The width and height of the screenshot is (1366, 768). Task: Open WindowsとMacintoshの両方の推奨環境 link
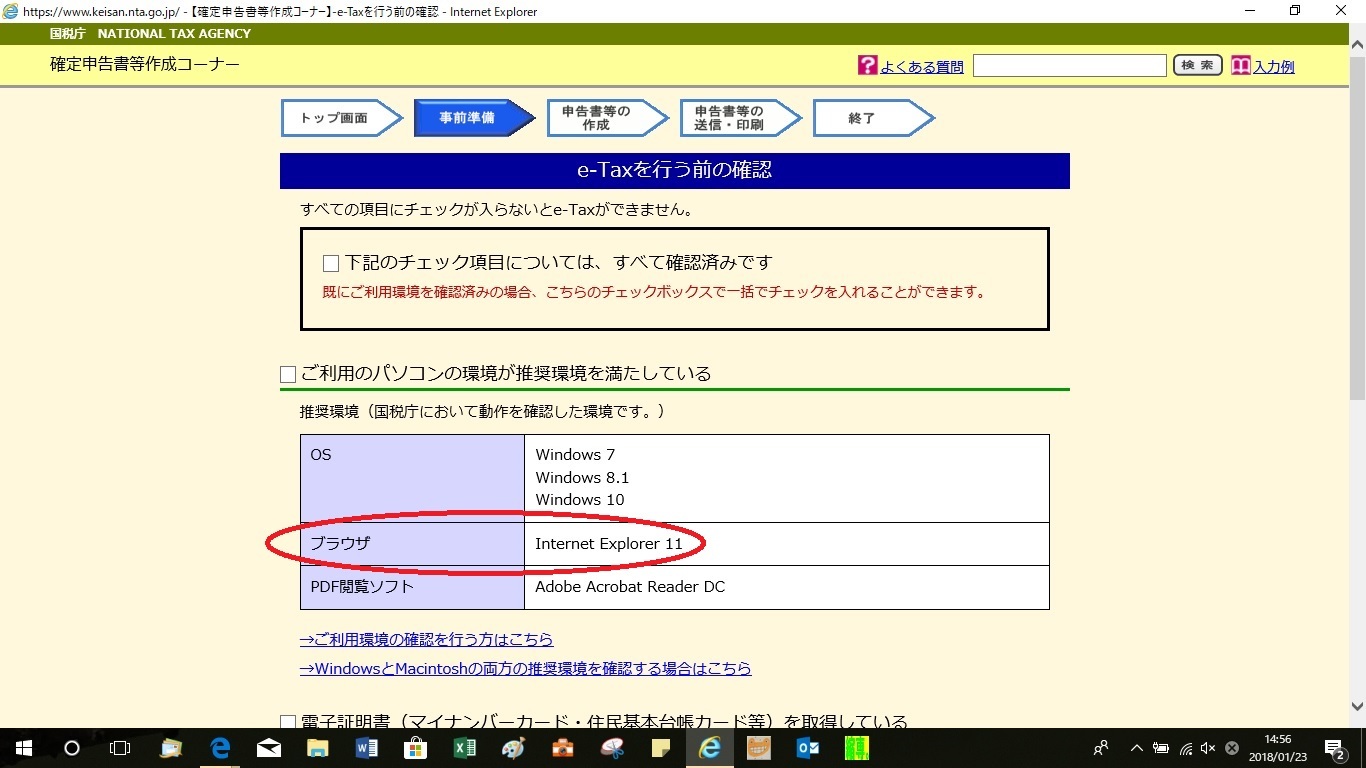point(525,669)
